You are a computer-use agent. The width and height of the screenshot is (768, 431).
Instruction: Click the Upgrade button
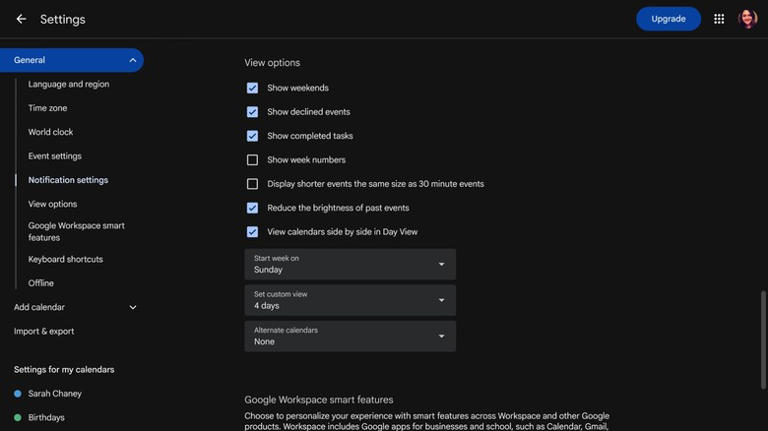[x=668, y=19]
